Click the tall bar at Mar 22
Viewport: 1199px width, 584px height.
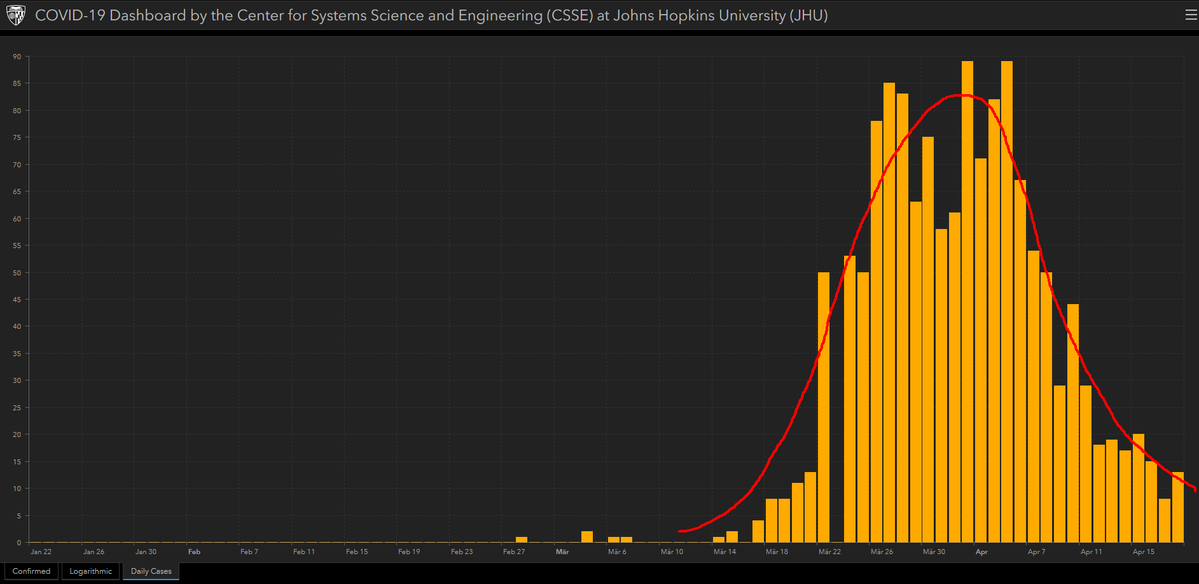pos(824,407)
